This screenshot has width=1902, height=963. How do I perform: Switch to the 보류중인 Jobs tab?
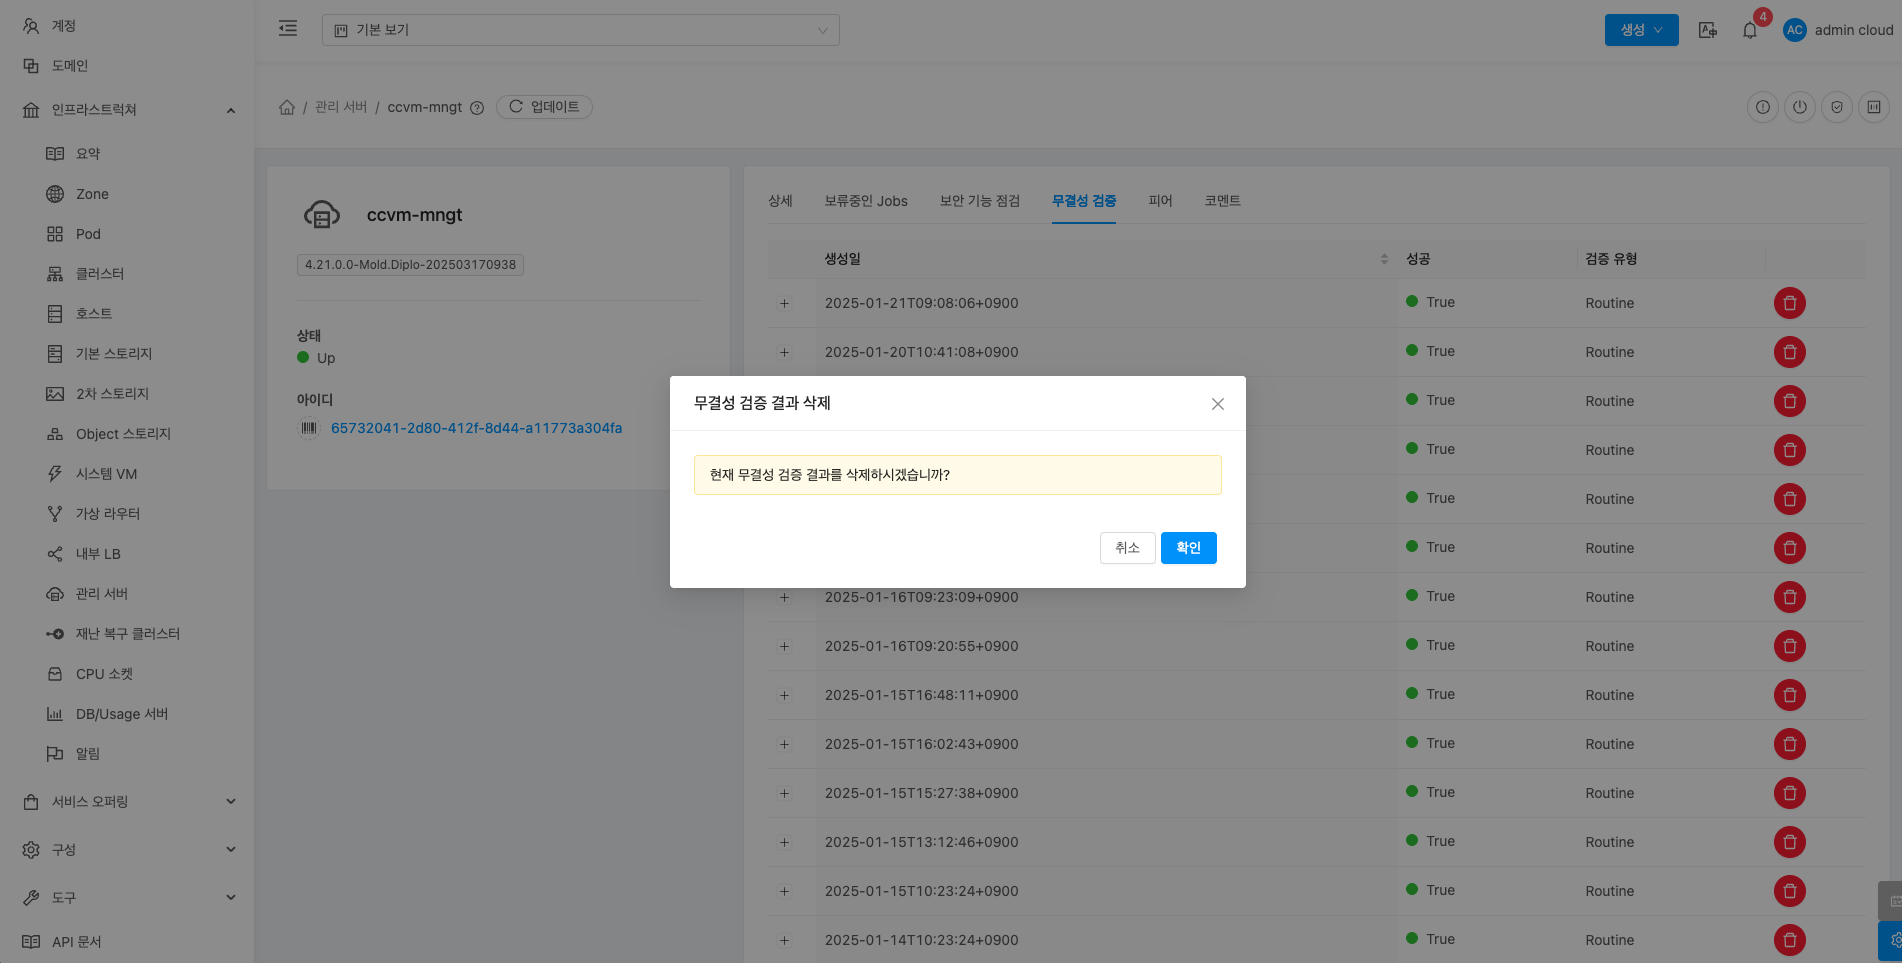[x=865, y=201]
